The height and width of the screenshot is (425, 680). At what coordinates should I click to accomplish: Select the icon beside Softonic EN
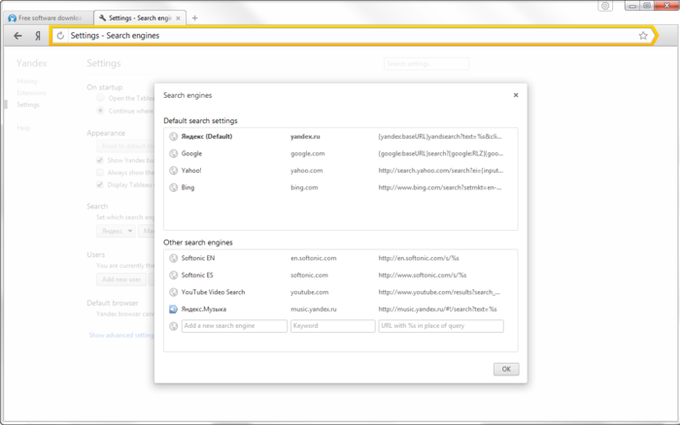tap(173, 258)
